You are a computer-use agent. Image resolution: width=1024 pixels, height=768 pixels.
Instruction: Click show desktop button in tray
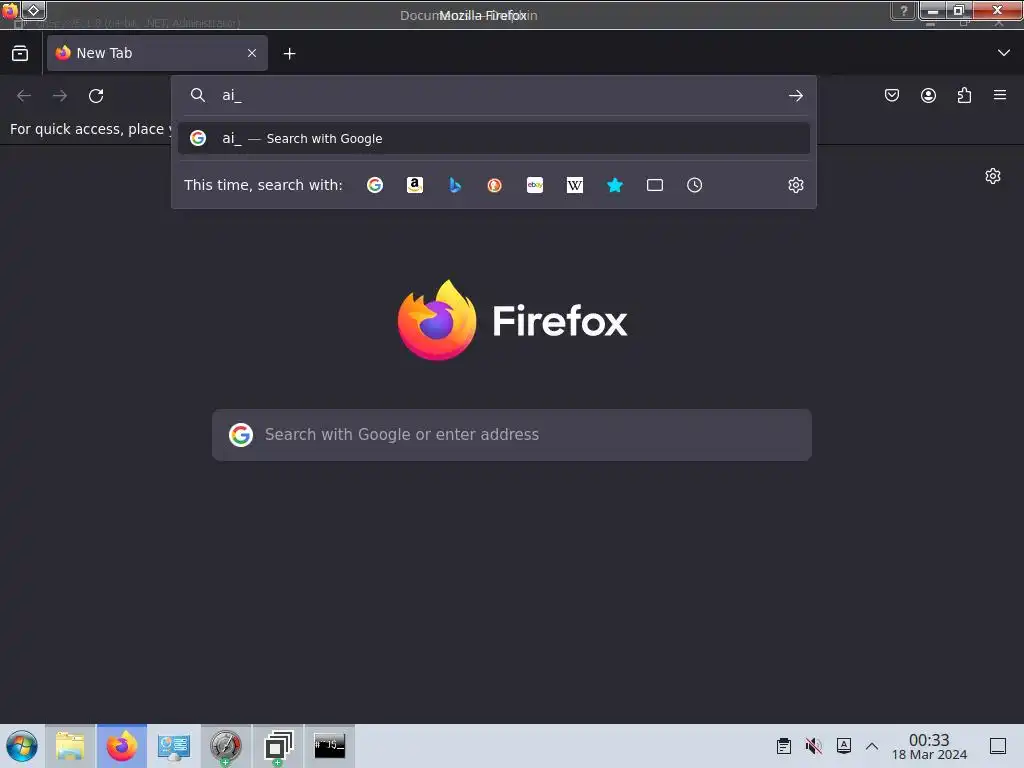(998, 746)
